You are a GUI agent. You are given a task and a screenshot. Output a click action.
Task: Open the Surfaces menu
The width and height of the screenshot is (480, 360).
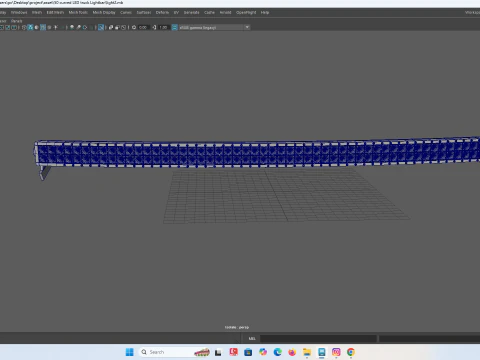144,12
